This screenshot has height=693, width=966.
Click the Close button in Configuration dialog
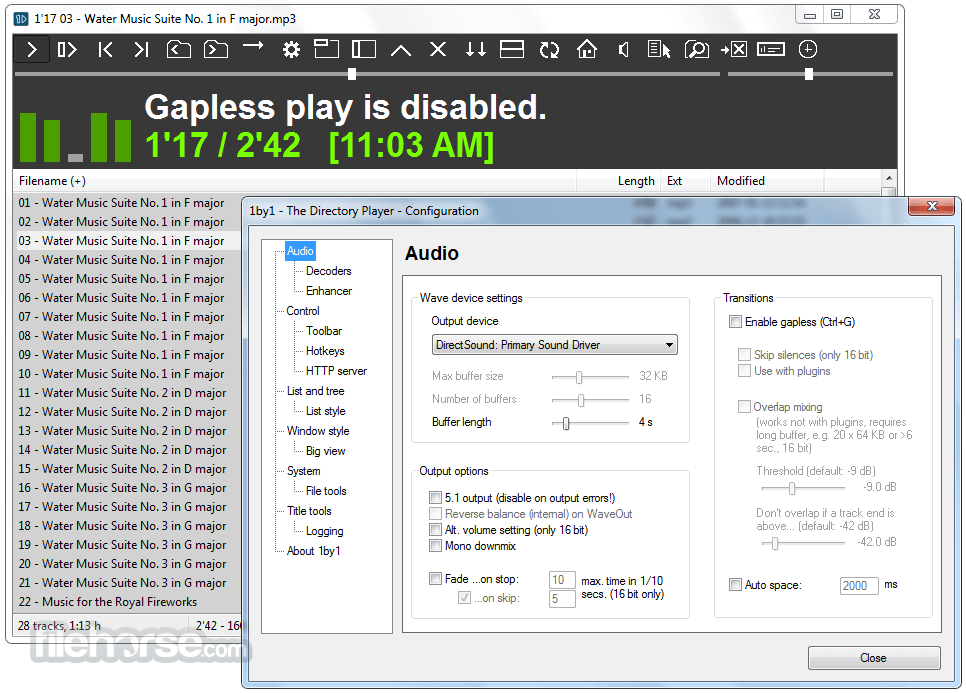click(x=874, y=658)
